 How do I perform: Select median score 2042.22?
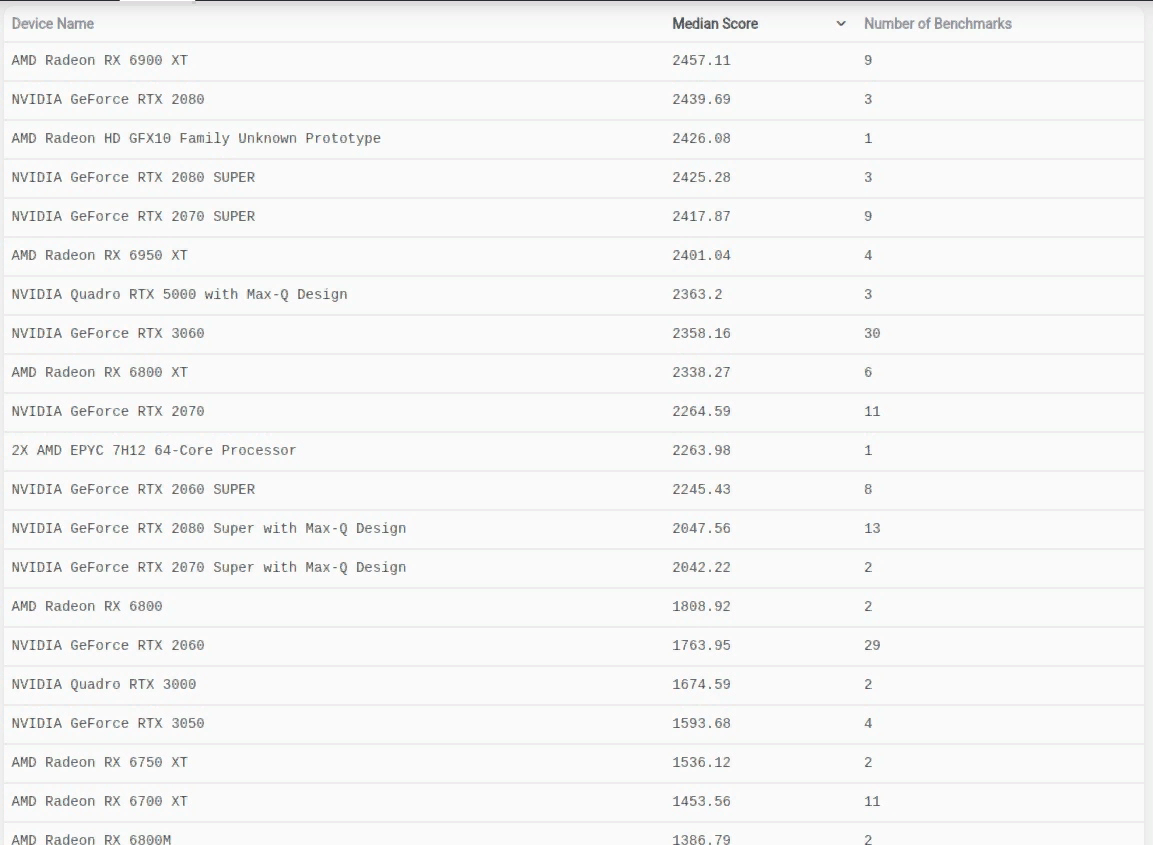click(x=702, y=567)
